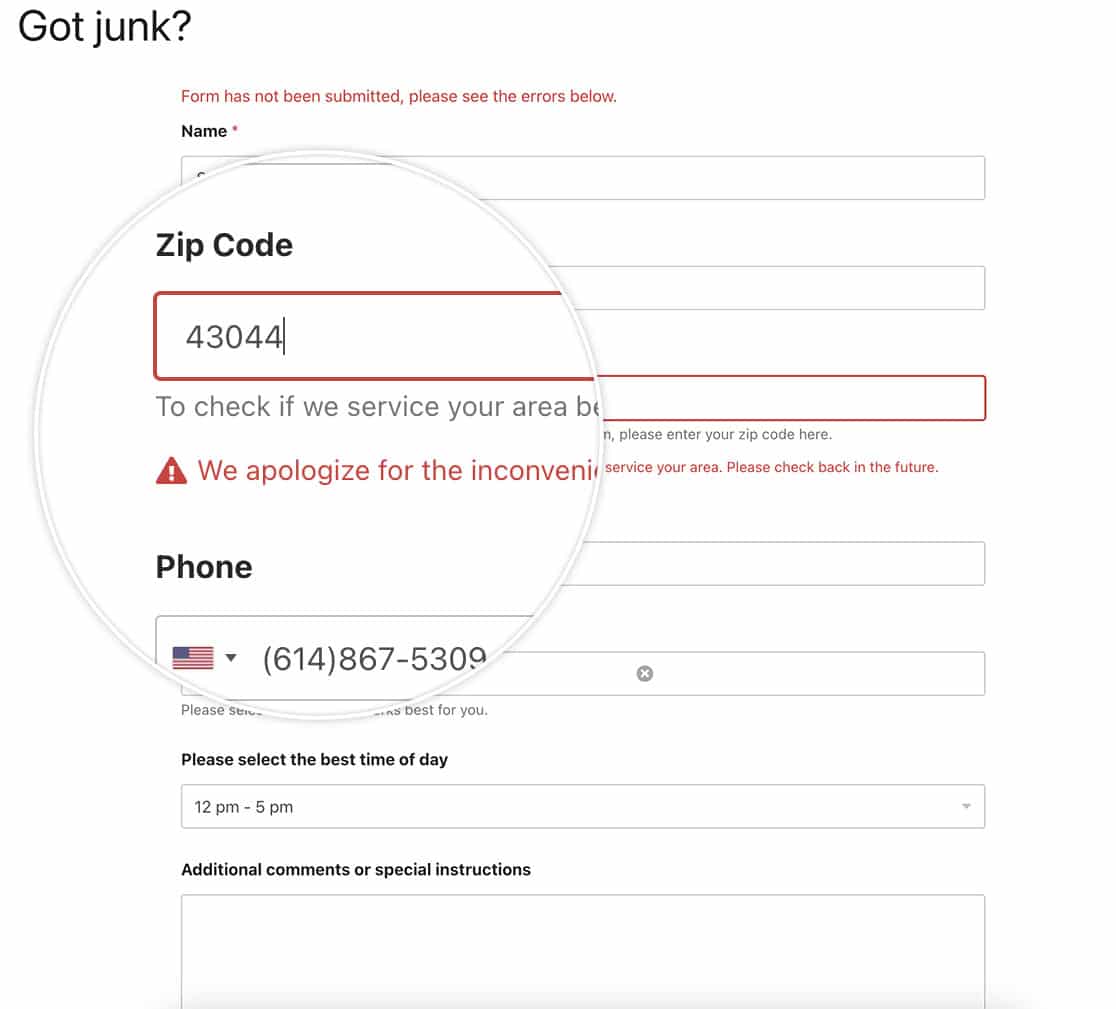Image resolution: width=1116 pixels, height=1009 pixels.
Task: Click the chevron beside the US flag
Action: pyautogui.click(x=232, y=658)
